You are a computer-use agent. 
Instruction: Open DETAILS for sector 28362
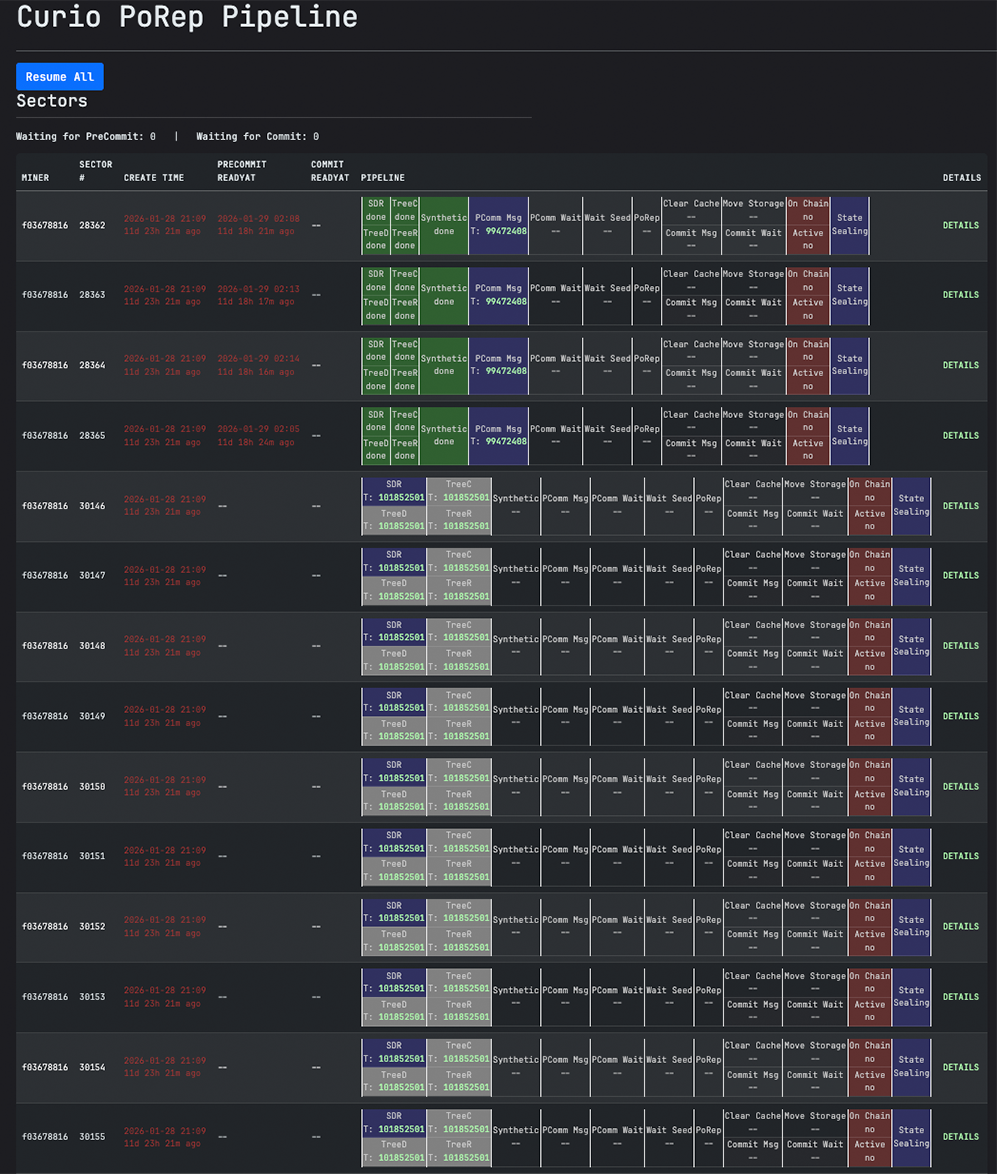(960, 225)
